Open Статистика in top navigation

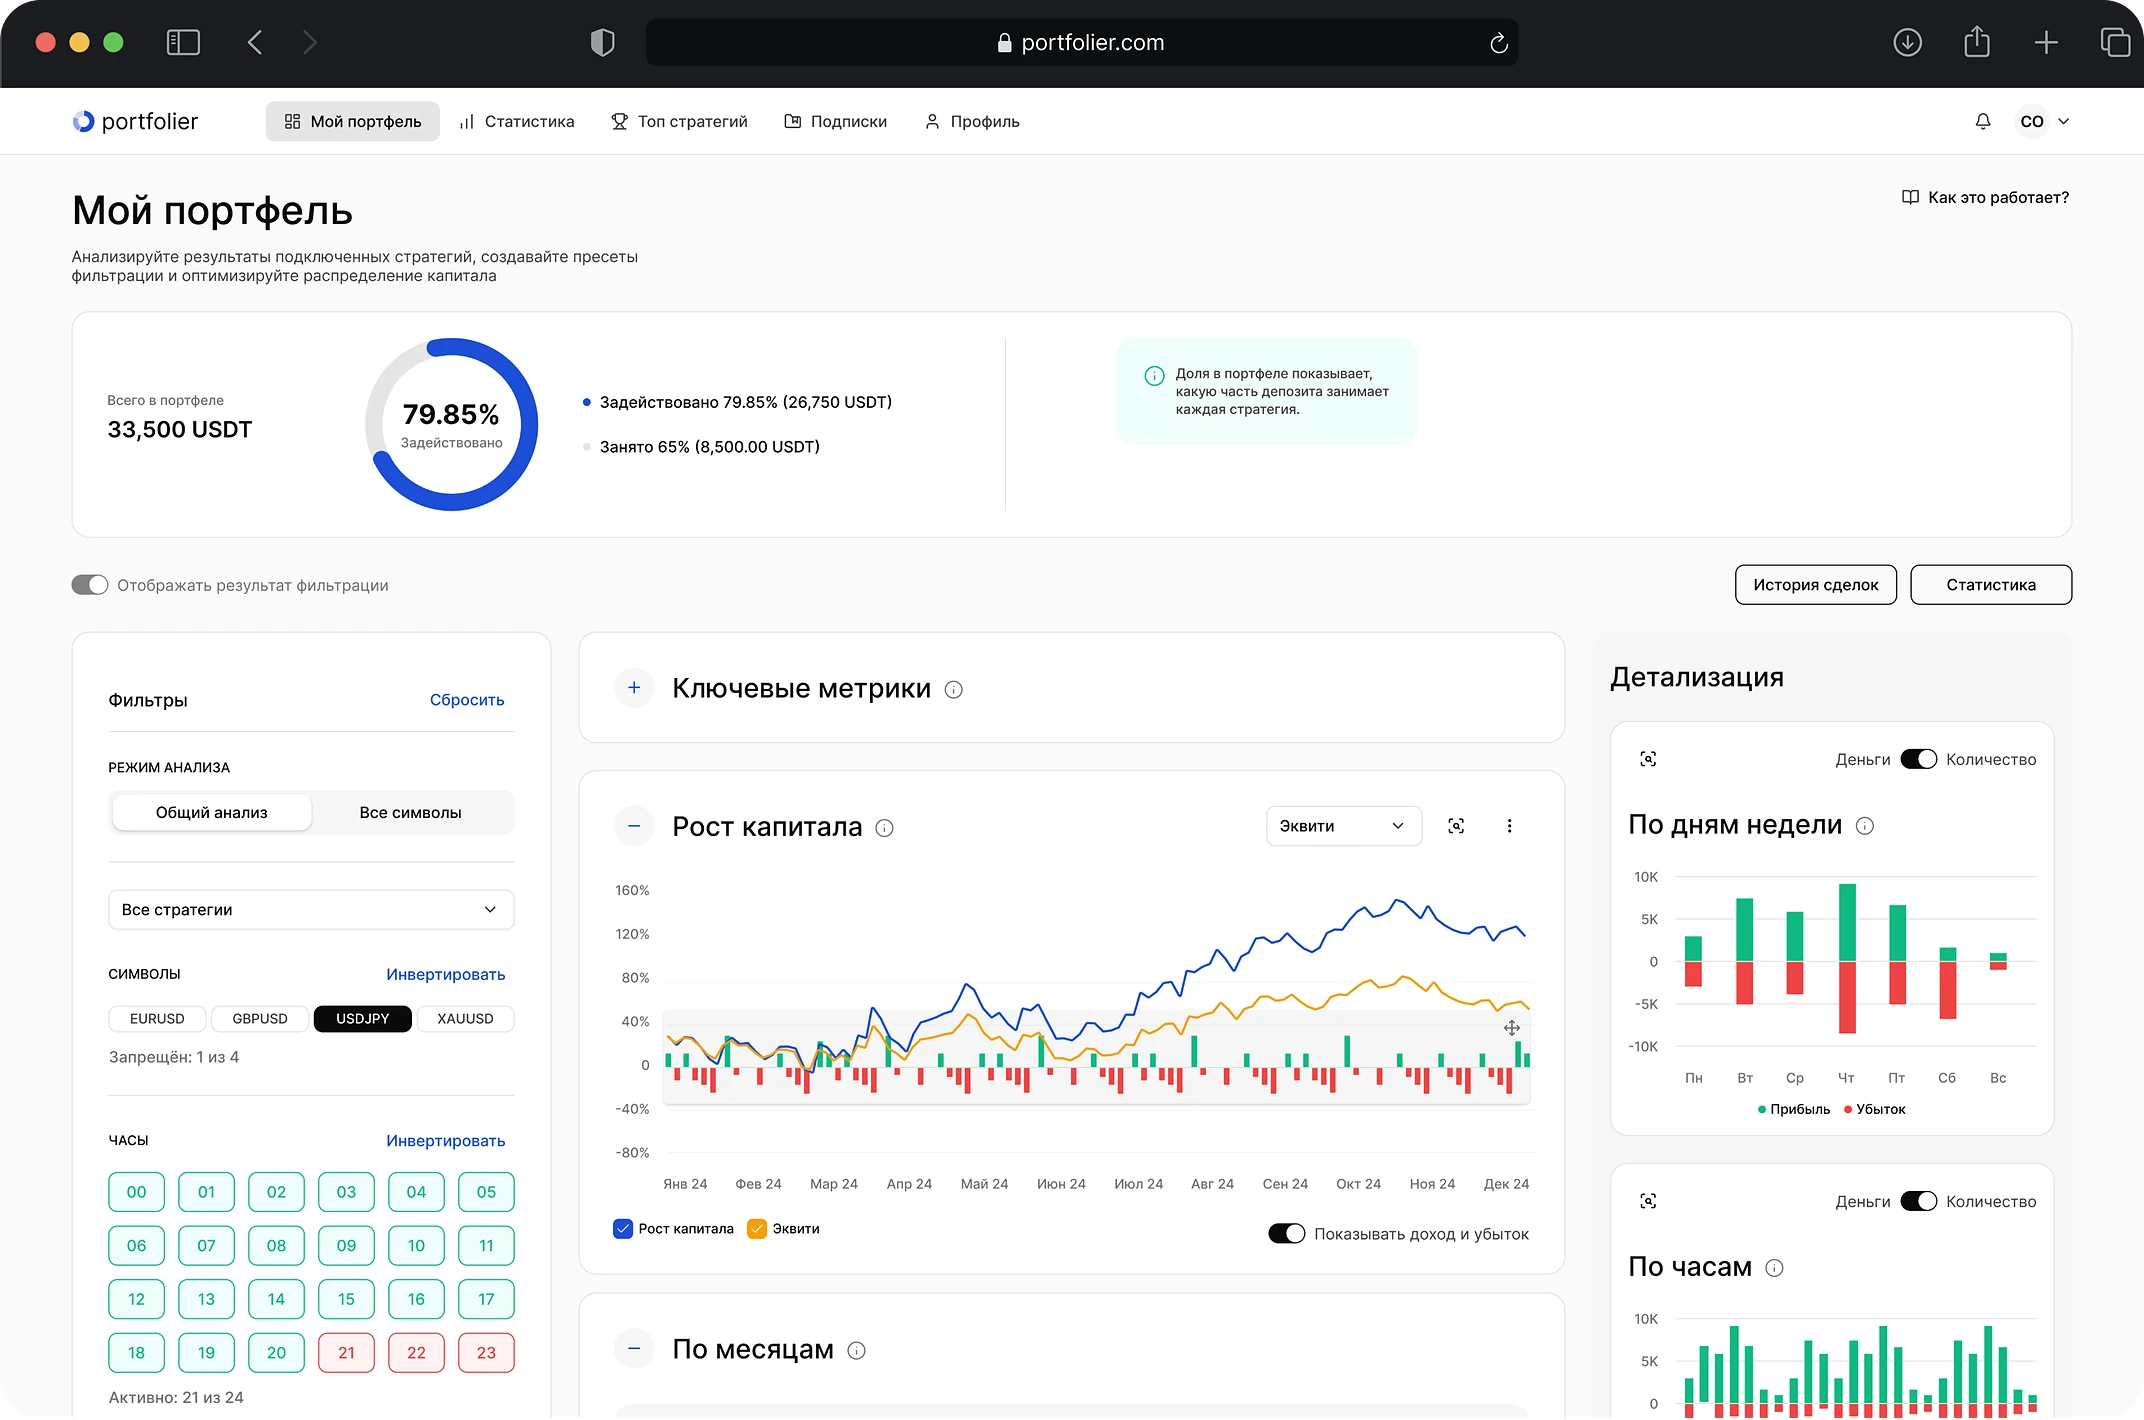[517, 121]
